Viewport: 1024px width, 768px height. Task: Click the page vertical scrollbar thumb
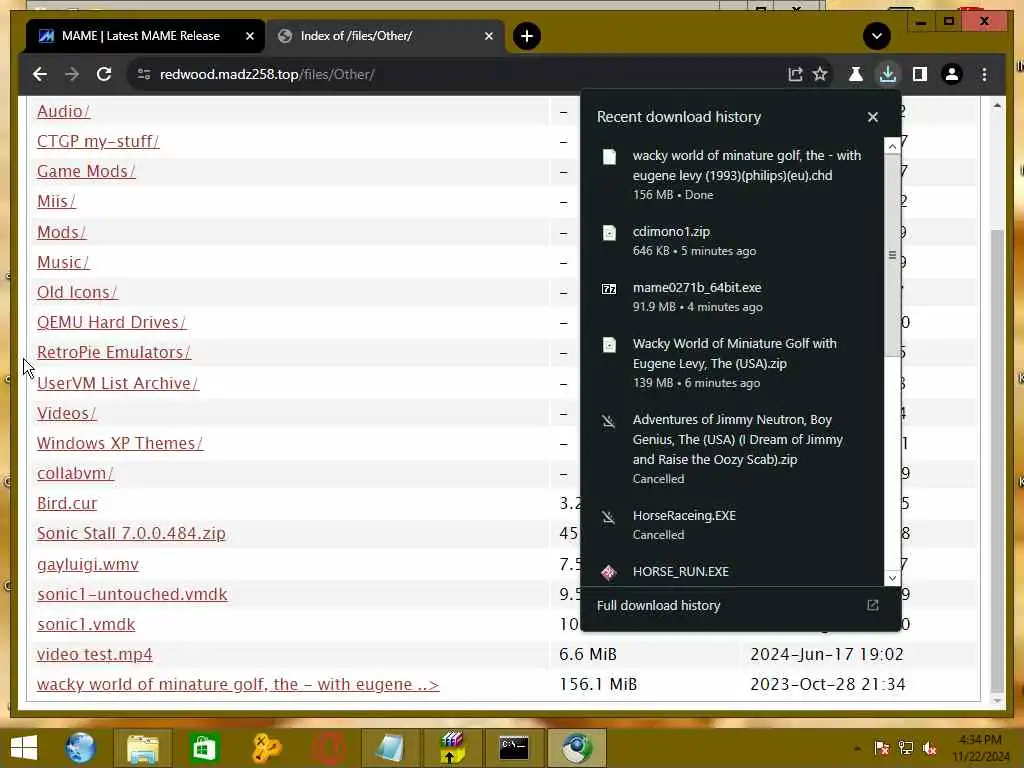coord(997,461)
